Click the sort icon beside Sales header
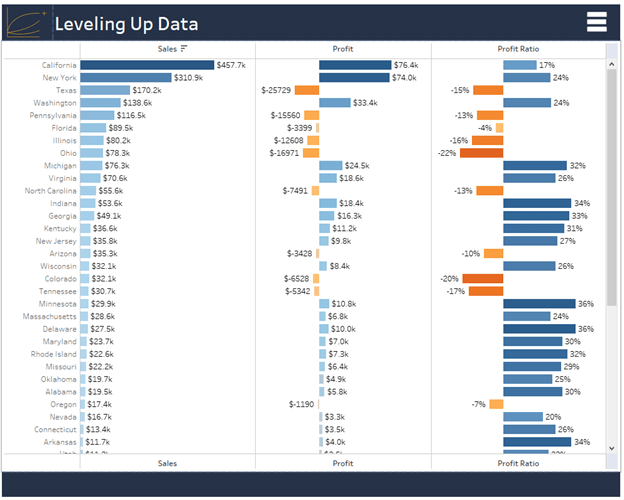The height and width of the screenshot is (500, 624). tap(184, 48)
